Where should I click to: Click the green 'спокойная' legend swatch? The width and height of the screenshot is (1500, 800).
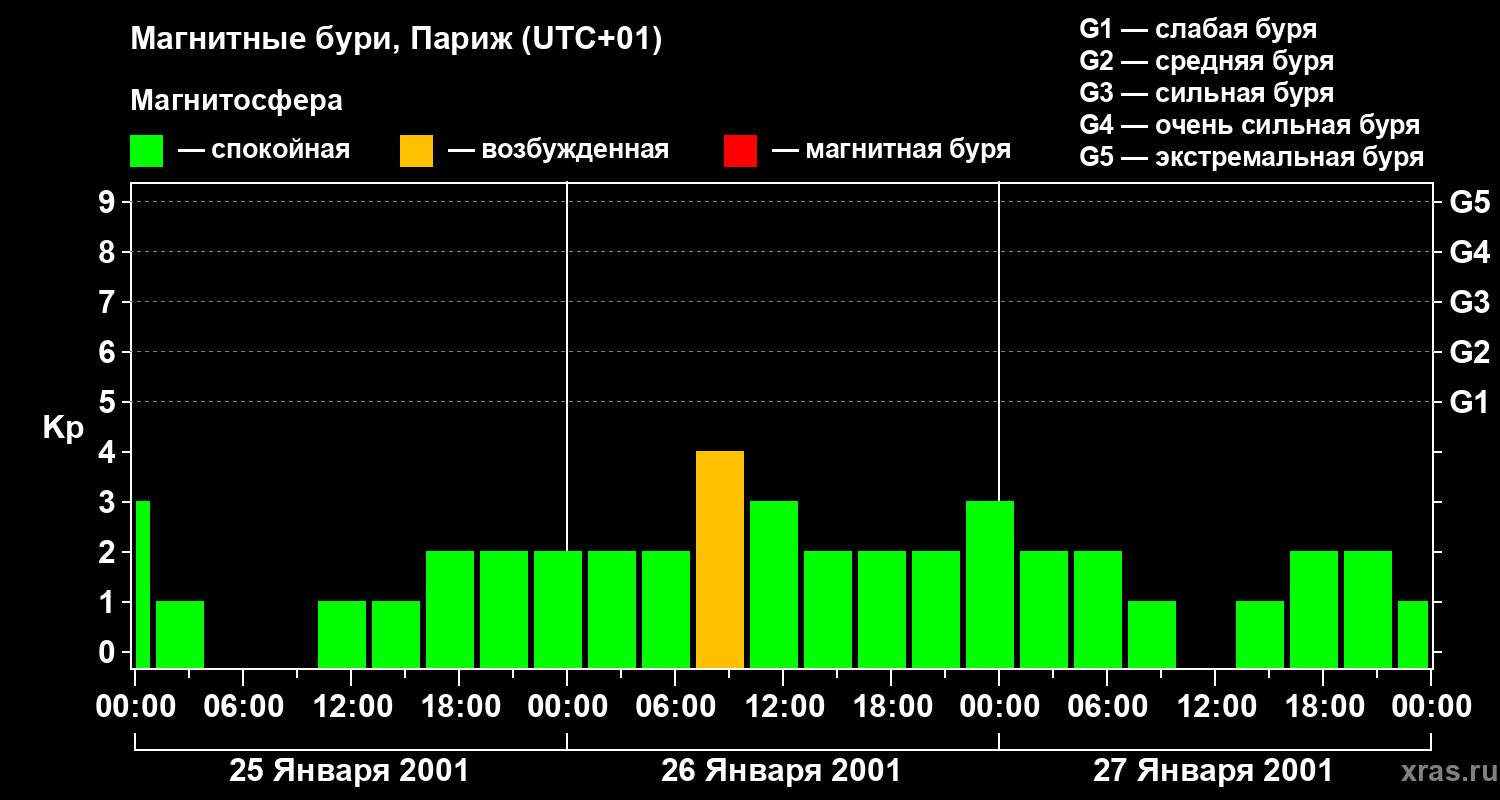[x=146, y=151]
